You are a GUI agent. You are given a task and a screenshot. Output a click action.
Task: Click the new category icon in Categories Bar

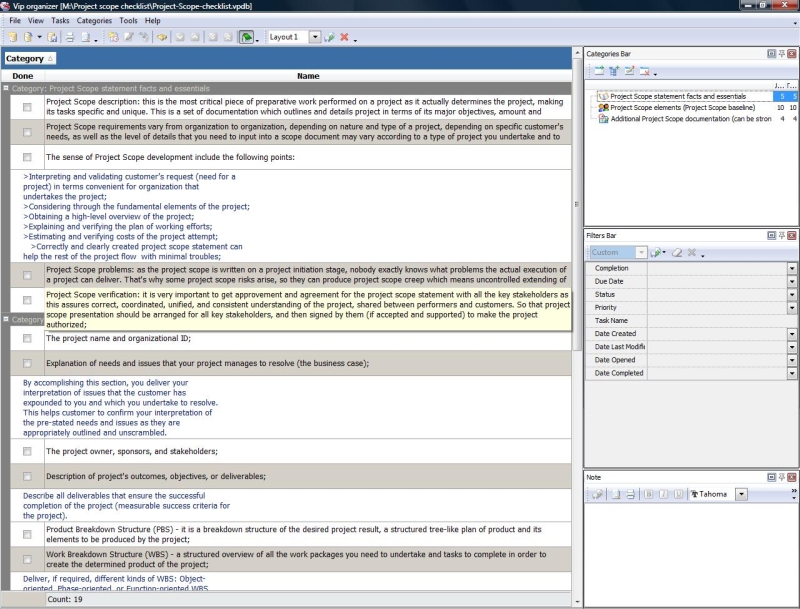598,71
